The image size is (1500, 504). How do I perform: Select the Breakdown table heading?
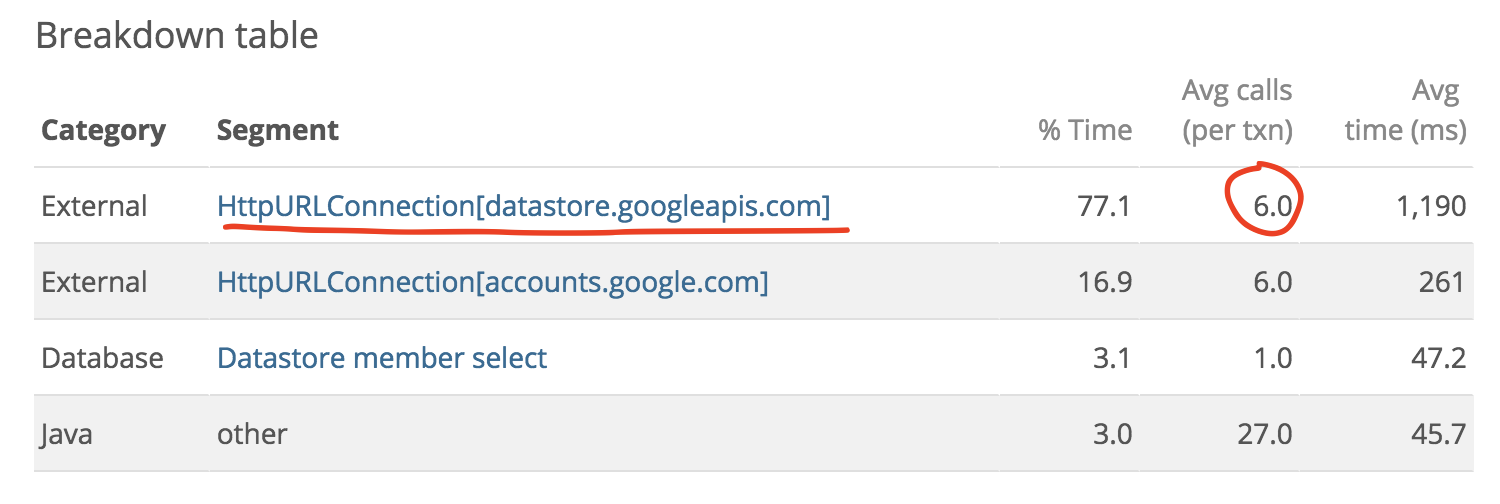click(177, 36)
